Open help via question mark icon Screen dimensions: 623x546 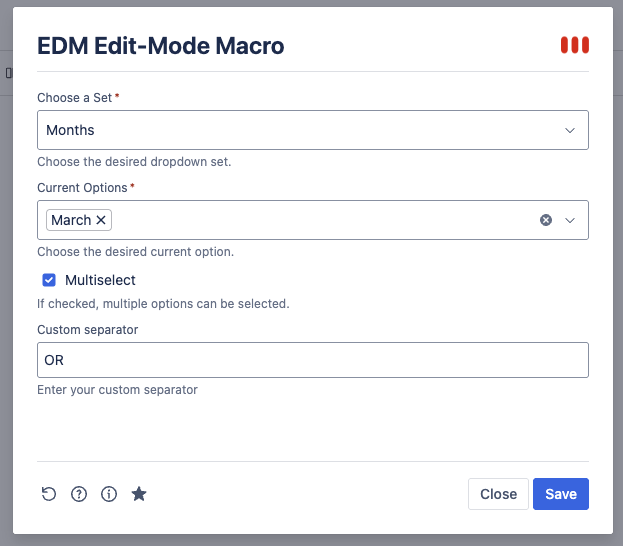point(79,494)
